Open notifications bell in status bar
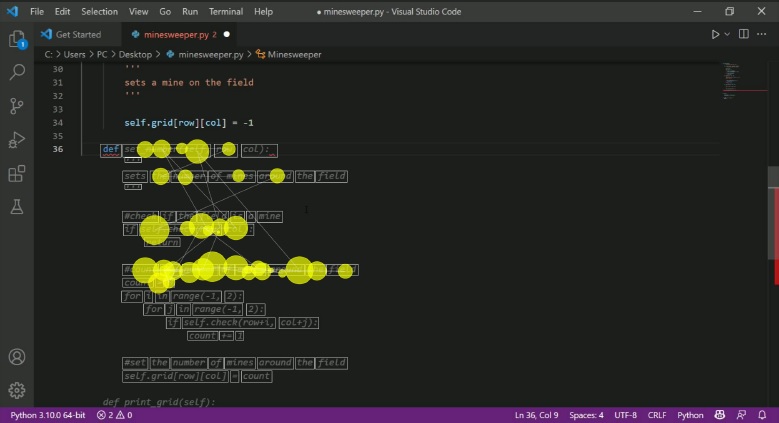 tap(762, 415)
